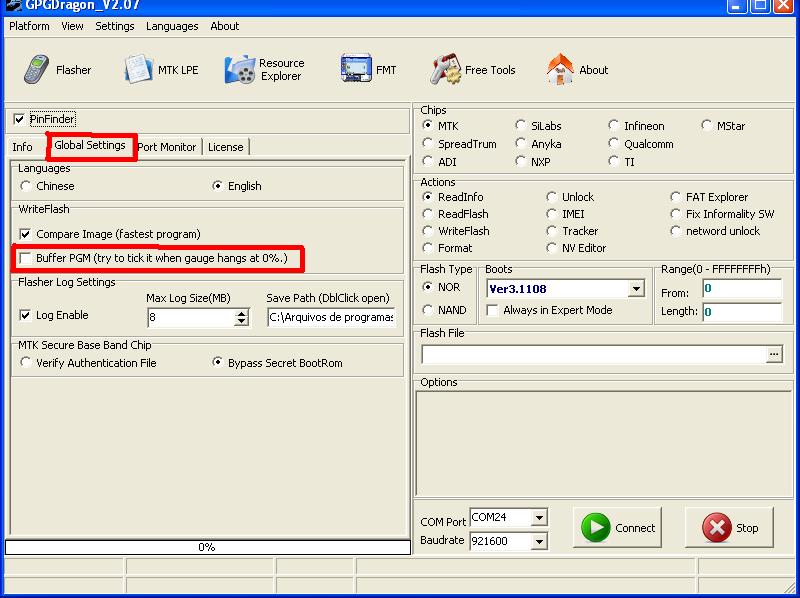This screenshot has height=598, width=800.
Task: Click the 0% progress bar
Action: (208, 547)
